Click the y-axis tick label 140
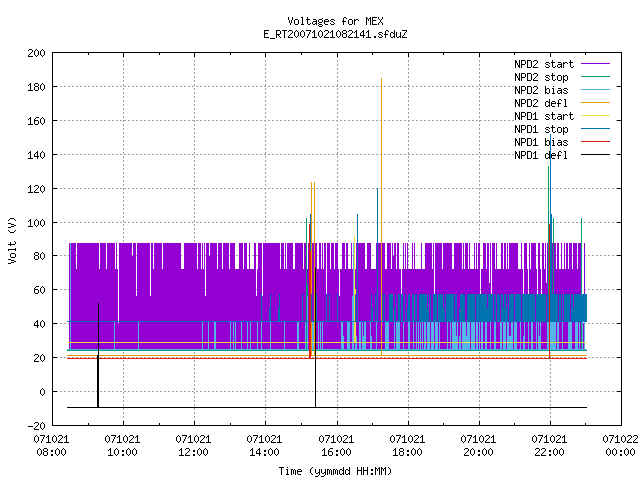The width and height of the screenshot is (640, 480). pyautogui.click(x=36, y=155)
